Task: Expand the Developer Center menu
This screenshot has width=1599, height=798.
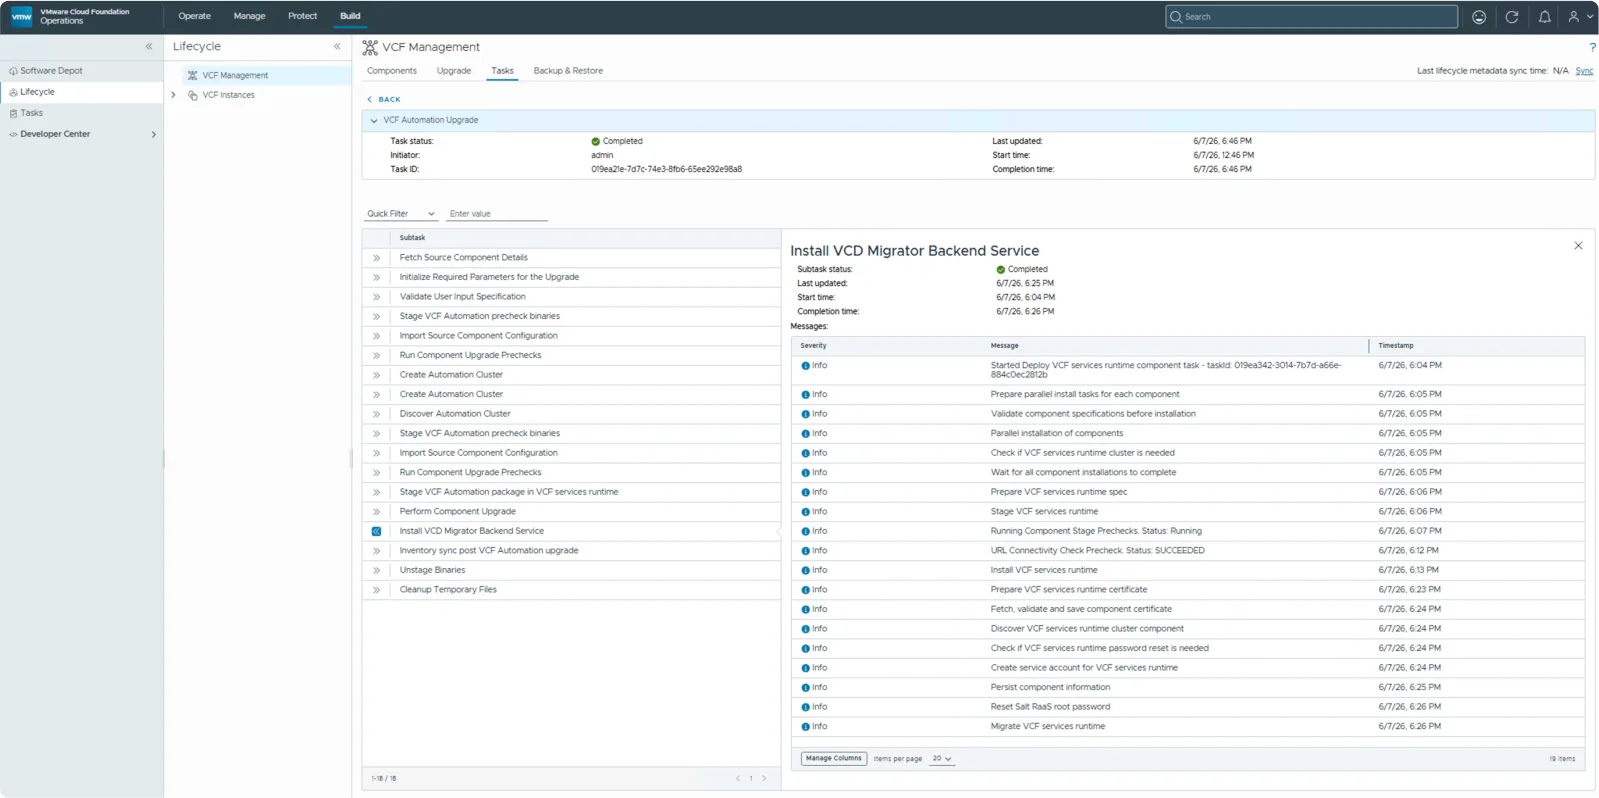Action: click(153, 134)
